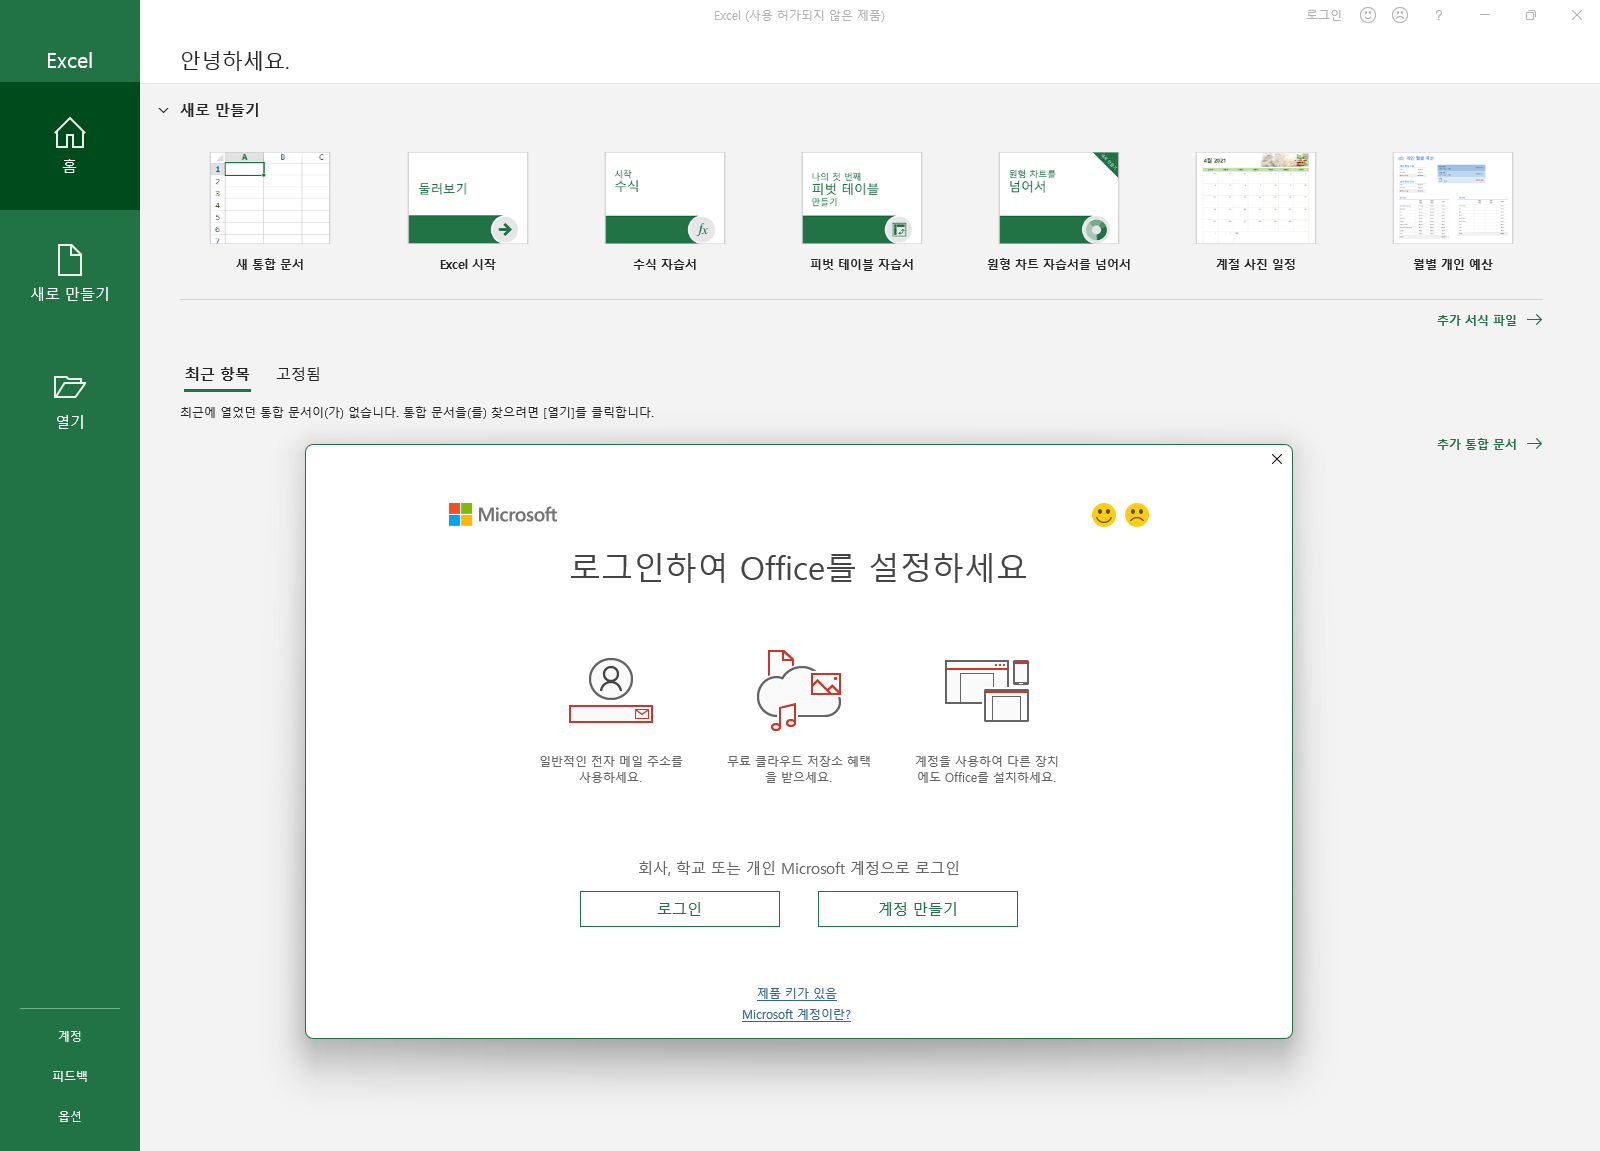This screenshot has width=1600, height=1151.
Task: Click text 계정을 사용하여 다른 장치에도 Office를 설치하세요.
Action: point(987,769)
